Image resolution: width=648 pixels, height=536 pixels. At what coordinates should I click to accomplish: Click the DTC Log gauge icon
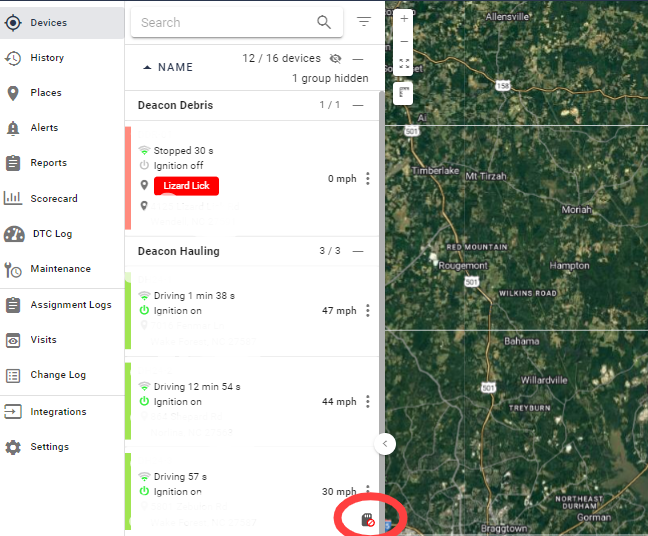(14, 234)
